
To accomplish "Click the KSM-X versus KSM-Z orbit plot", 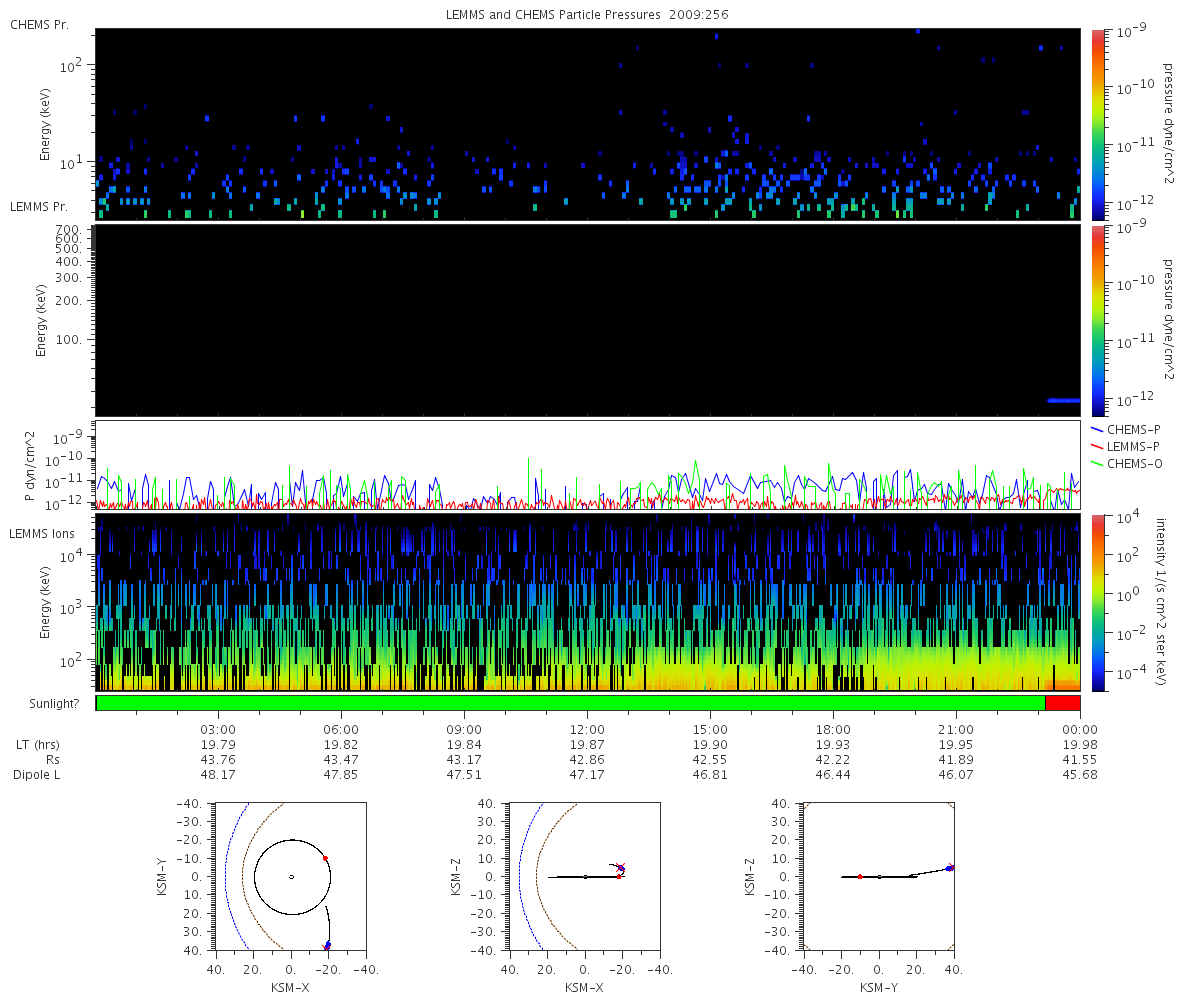I will pyautogui.click(x=585, y=877).
